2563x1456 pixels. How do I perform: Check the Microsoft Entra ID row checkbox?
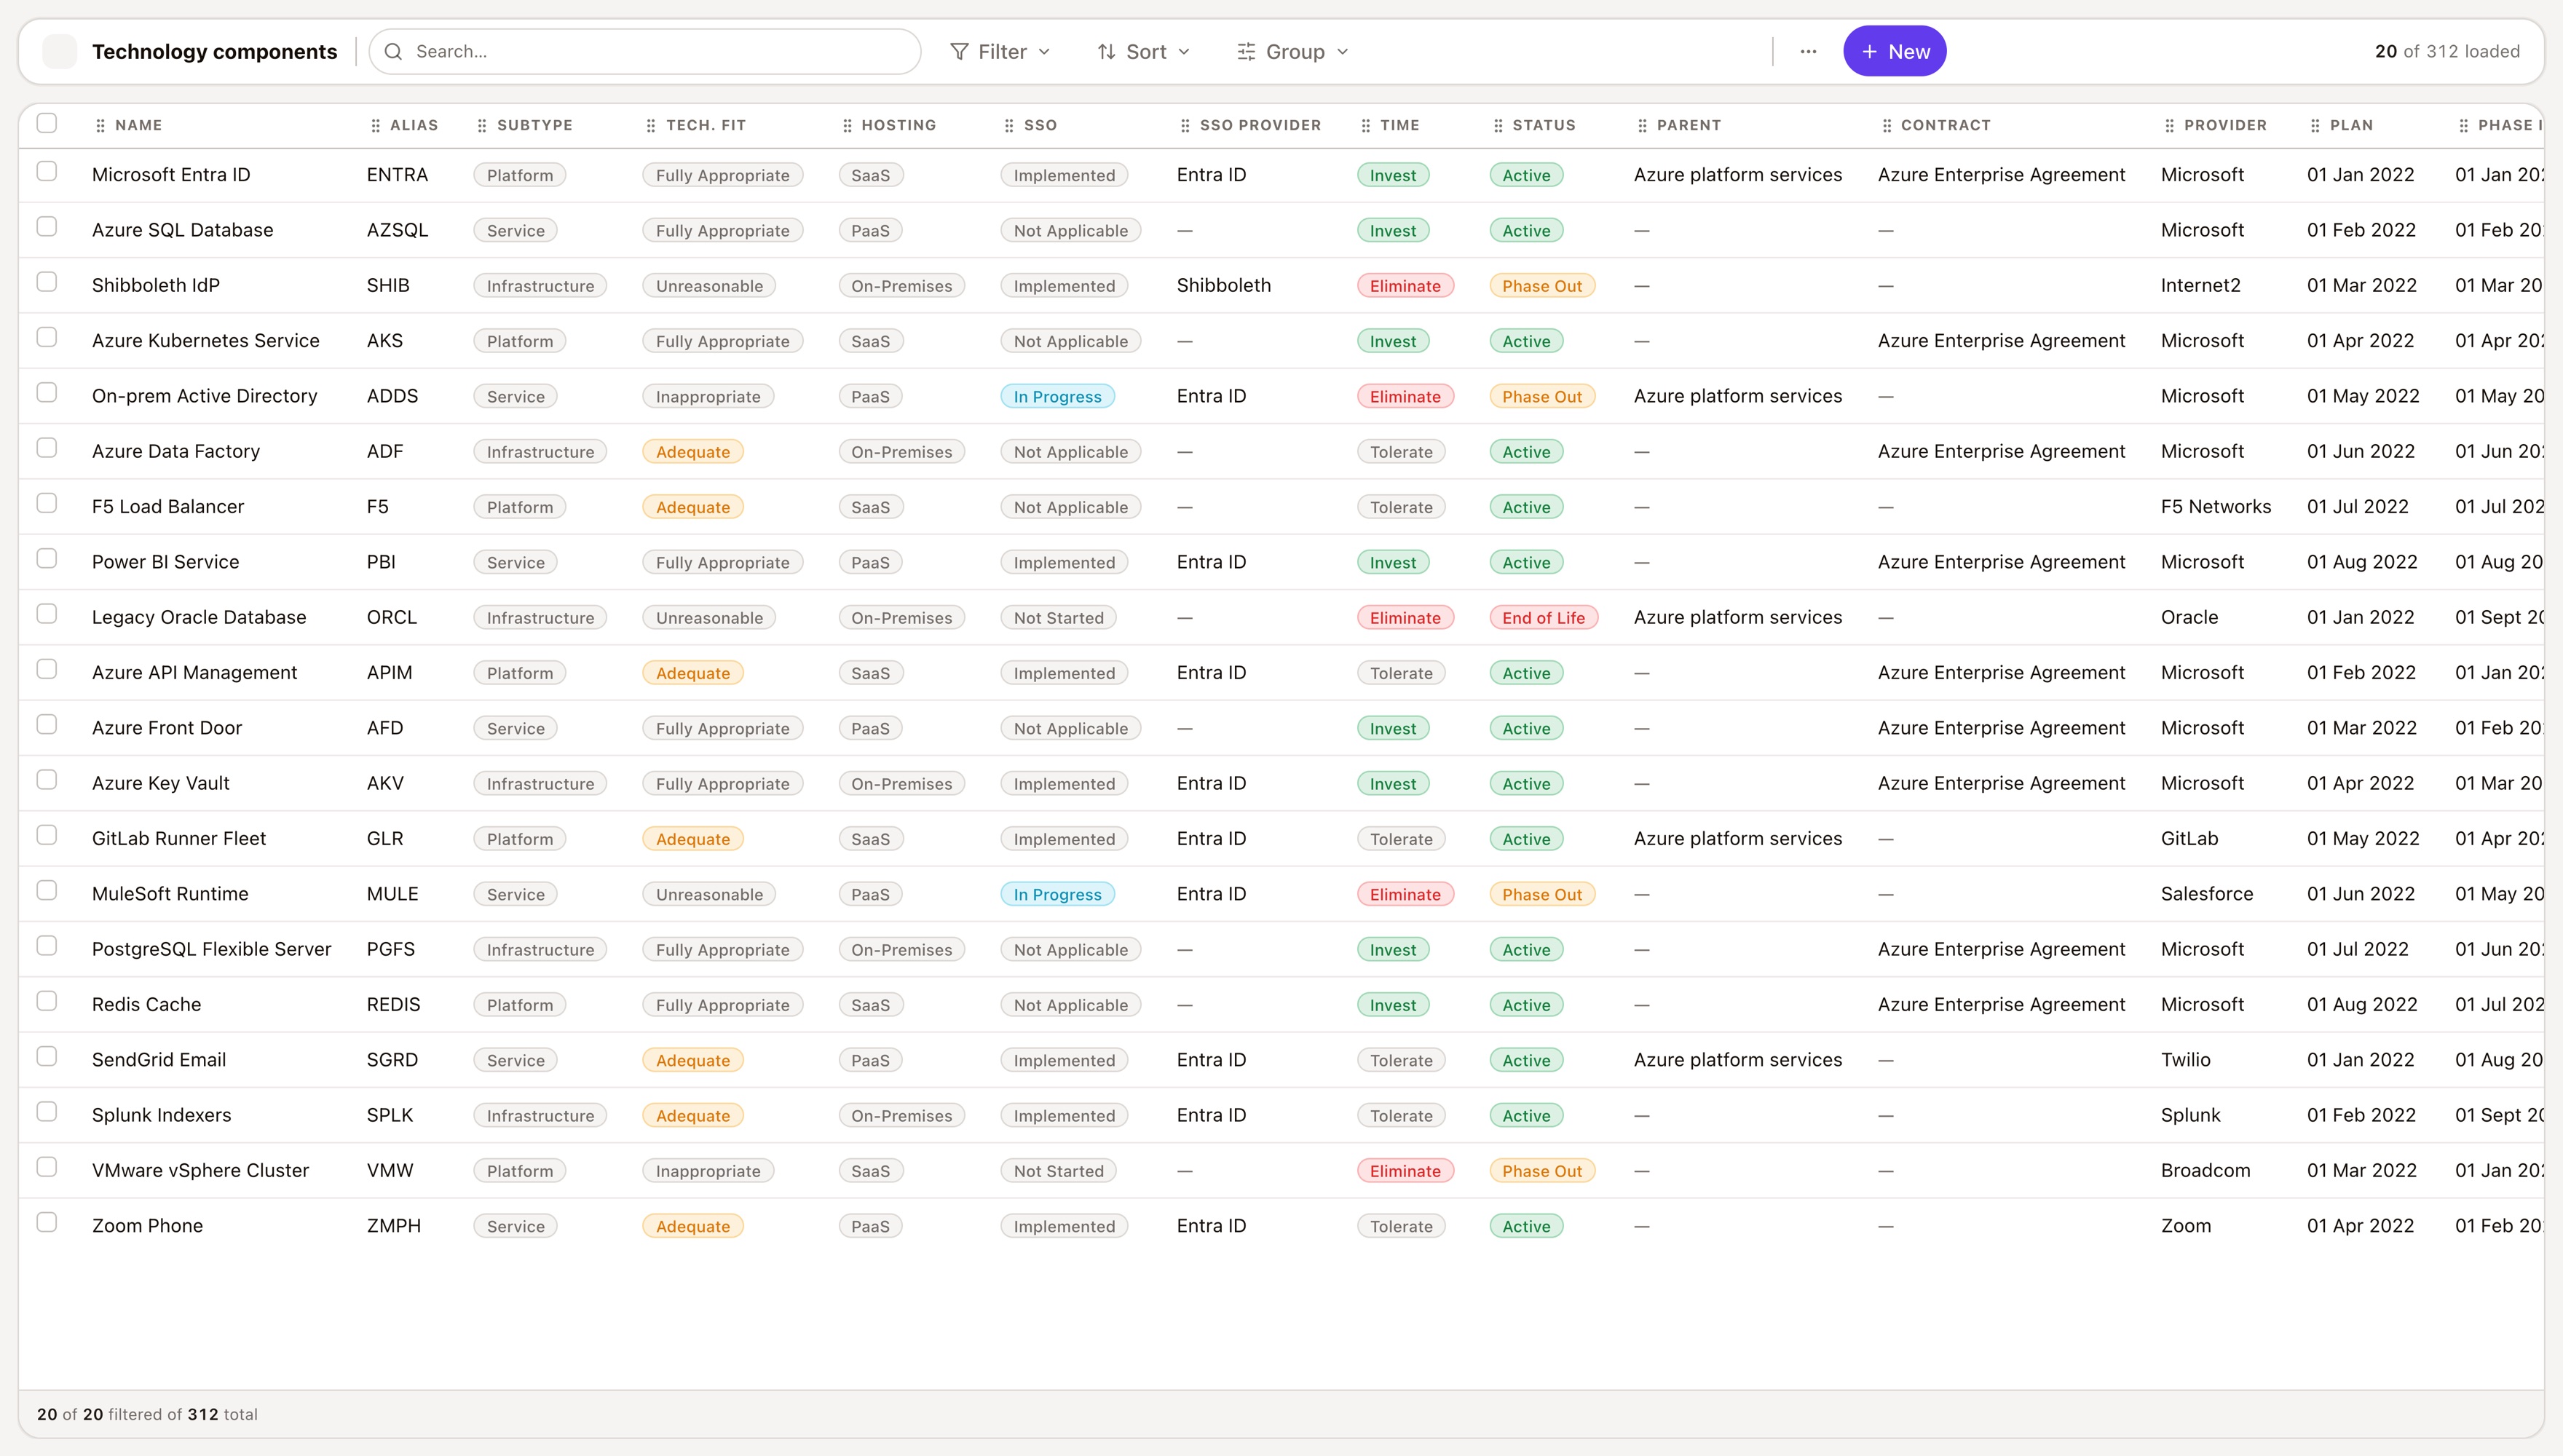pos(47,171)
